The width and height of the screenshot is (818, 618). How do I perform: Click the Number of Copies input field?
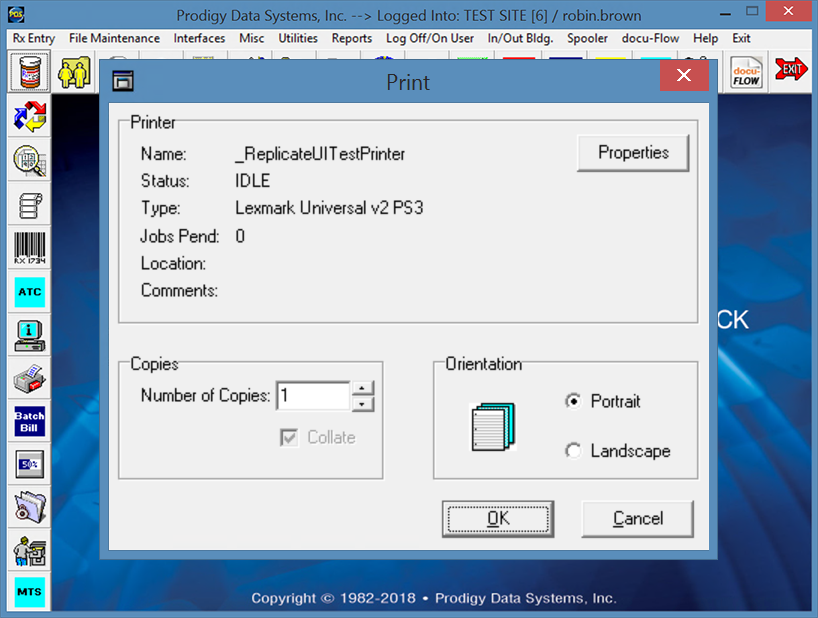tap(312, 396)
